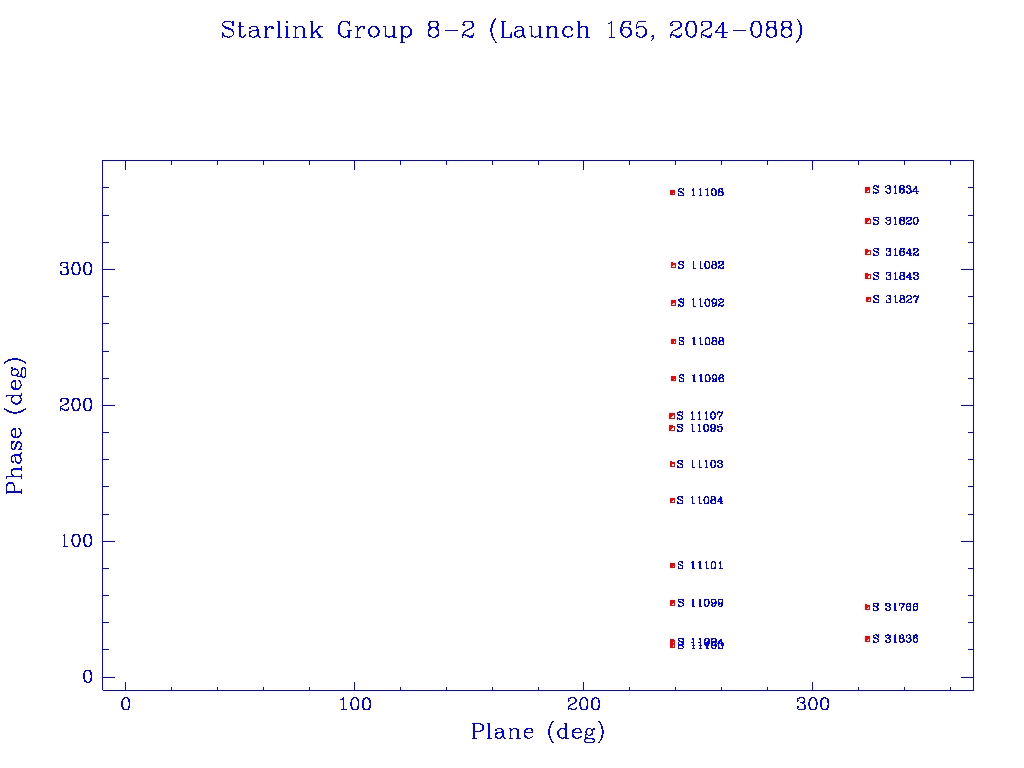
Task: Select the red marker for S 31820
Action: [868, 221]
